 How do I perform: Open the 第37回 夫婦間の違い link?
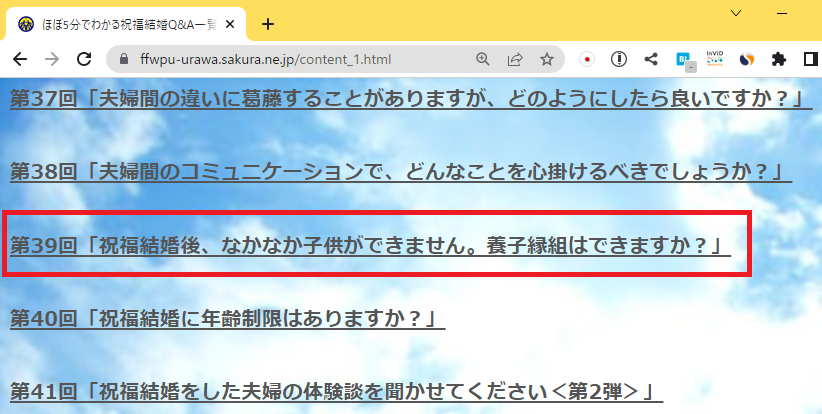(411, 99)
